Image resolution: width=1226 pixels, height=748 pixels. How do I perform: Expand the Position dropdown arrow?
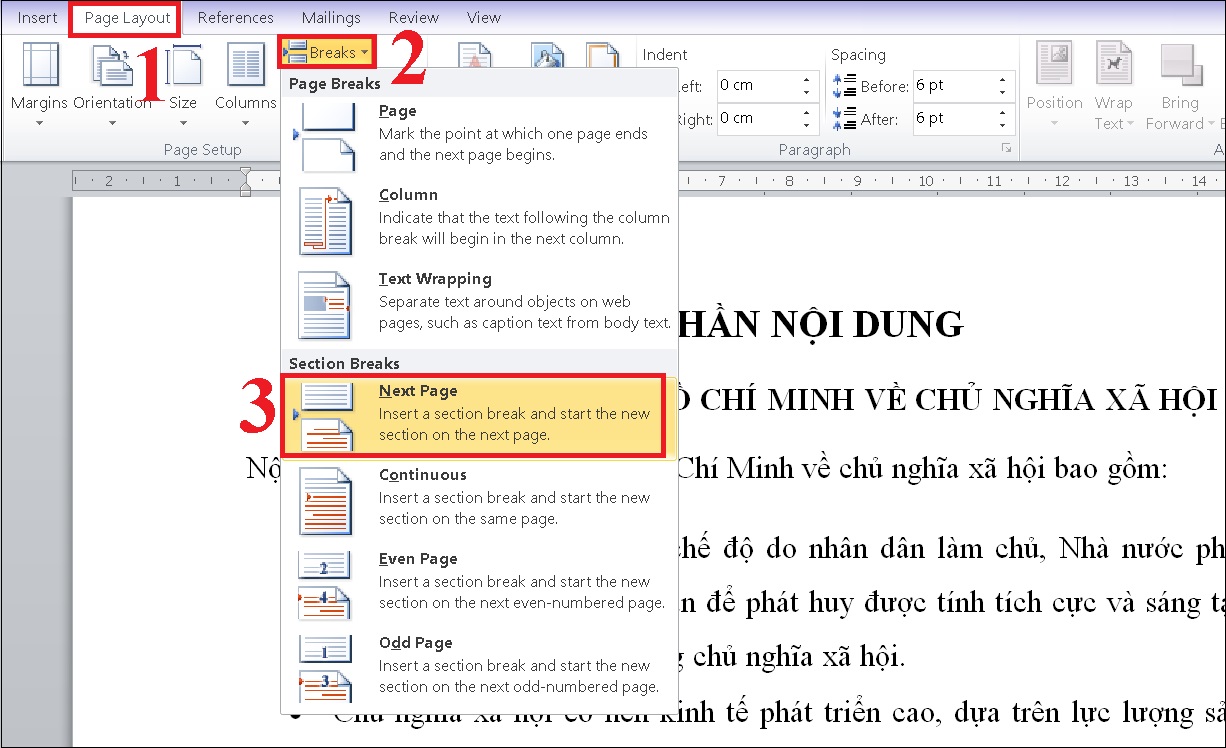pyautogui.click(x=1053, y=123)
